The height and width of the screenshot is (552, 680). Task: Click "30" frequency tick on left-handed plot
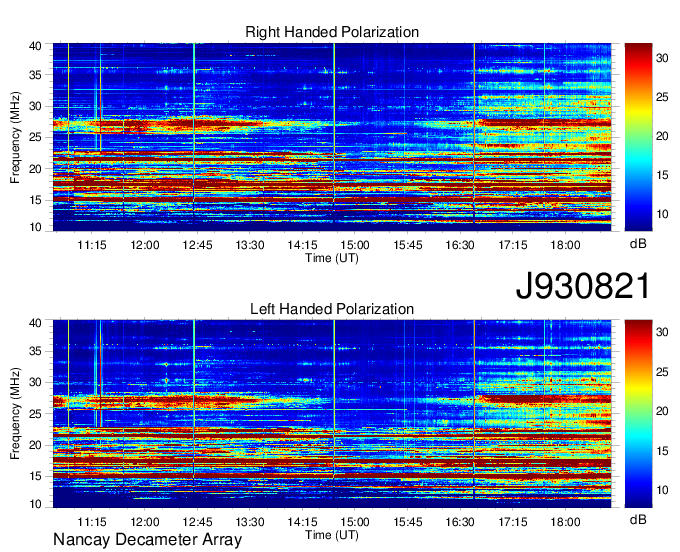[36, 382]
